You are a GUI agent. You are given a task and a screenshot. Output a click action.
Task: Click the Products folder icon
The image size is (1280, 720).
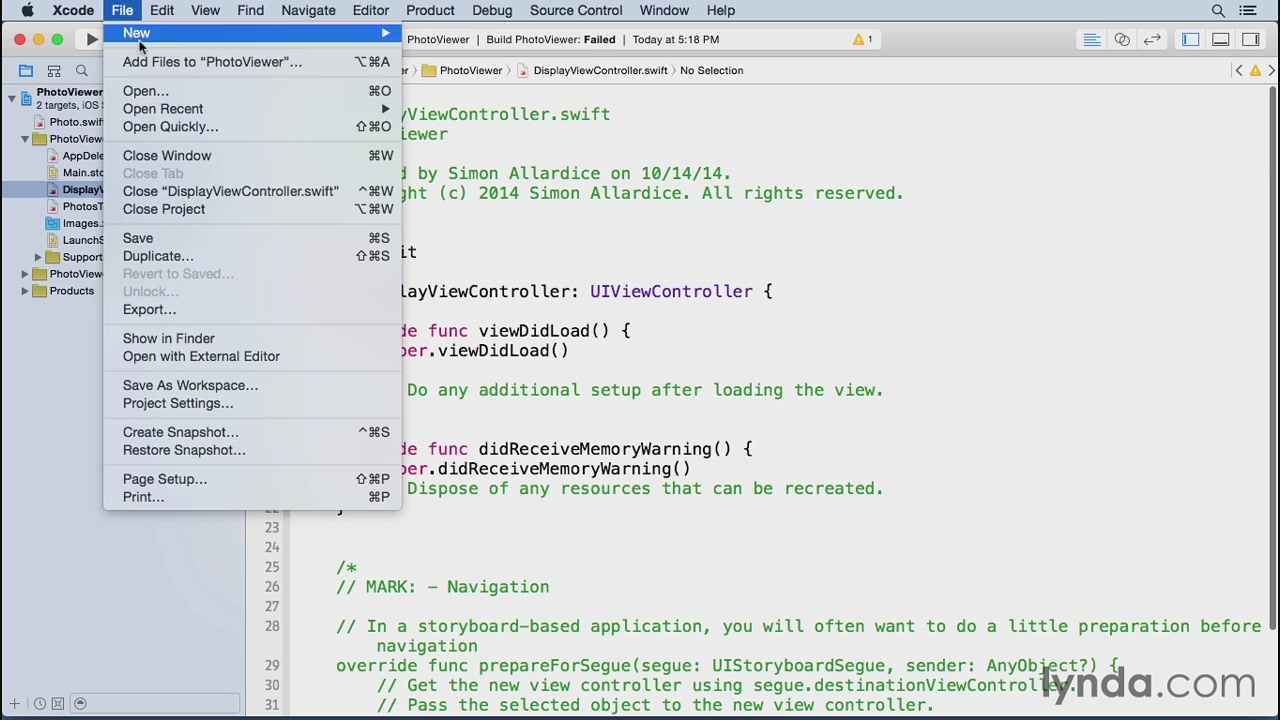(40, 291)
